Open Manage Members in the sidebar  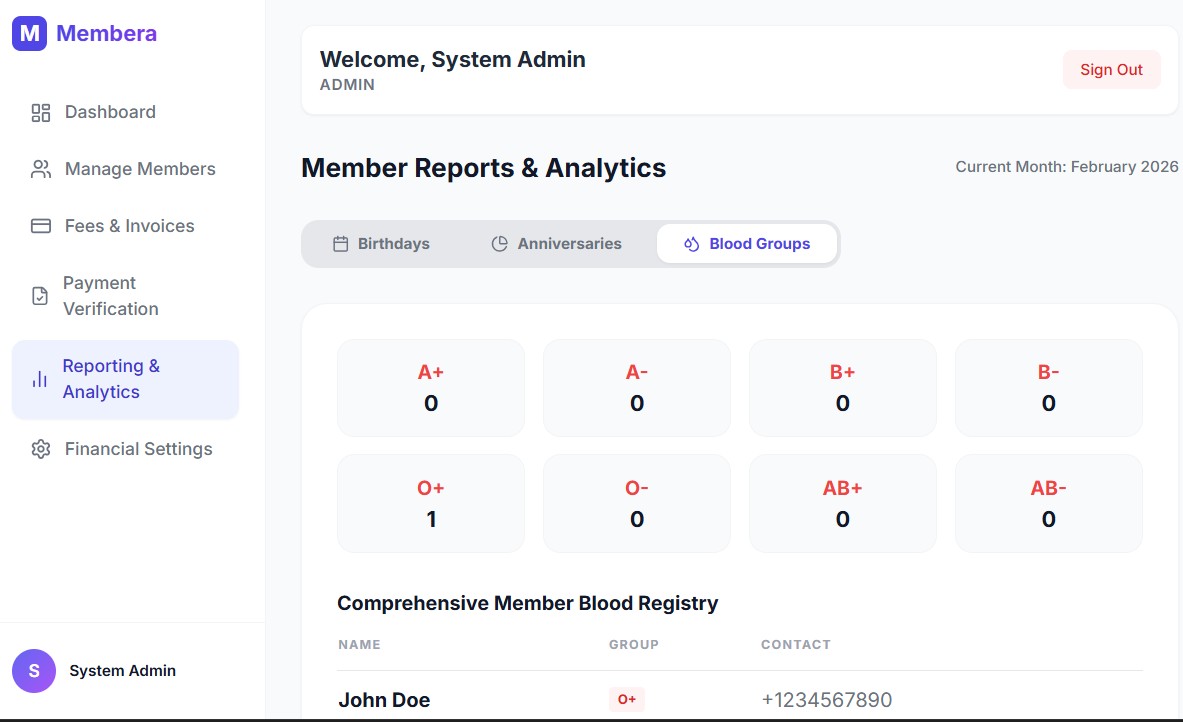(x=140, y=170)
